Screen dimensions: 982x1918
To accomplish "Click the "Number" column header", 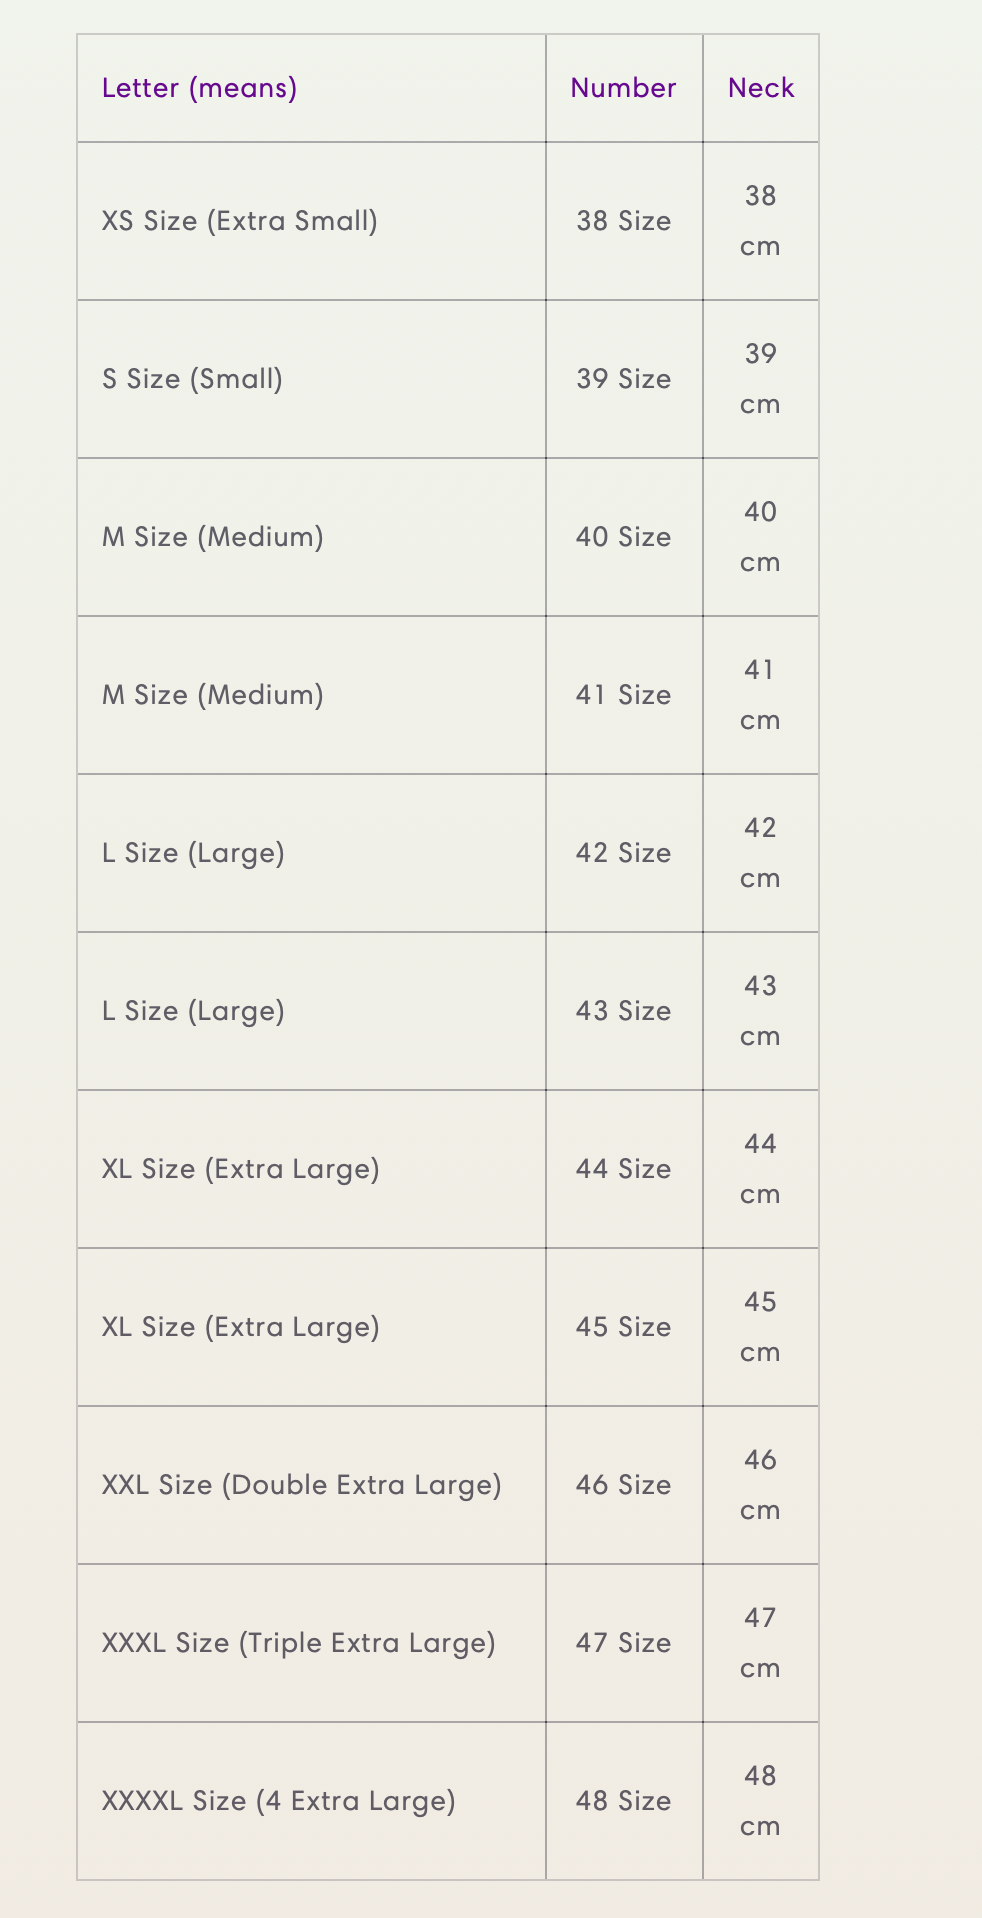I will (x=623, y=88).
